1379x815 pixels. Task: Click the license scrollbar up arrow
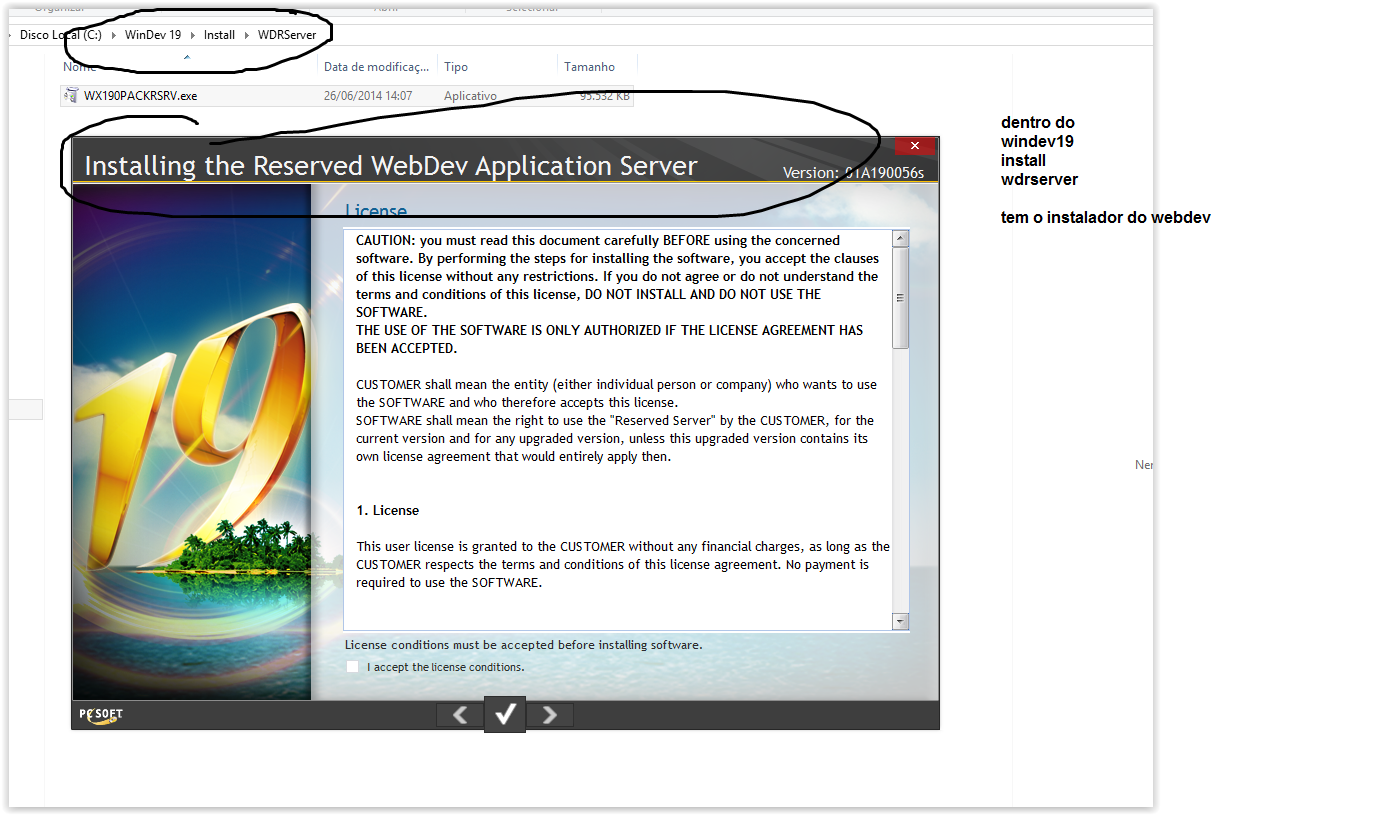click(x=901, y=239)
